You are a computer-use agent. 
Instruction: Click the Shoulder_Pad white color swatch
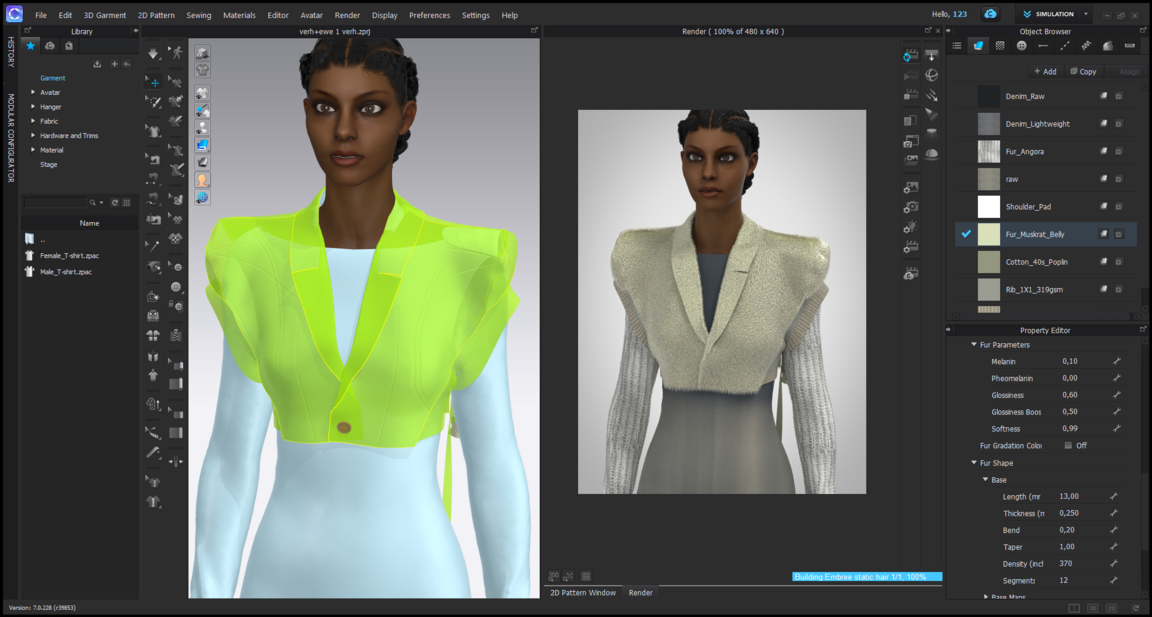pyautogui.click(x=988, y=207)
